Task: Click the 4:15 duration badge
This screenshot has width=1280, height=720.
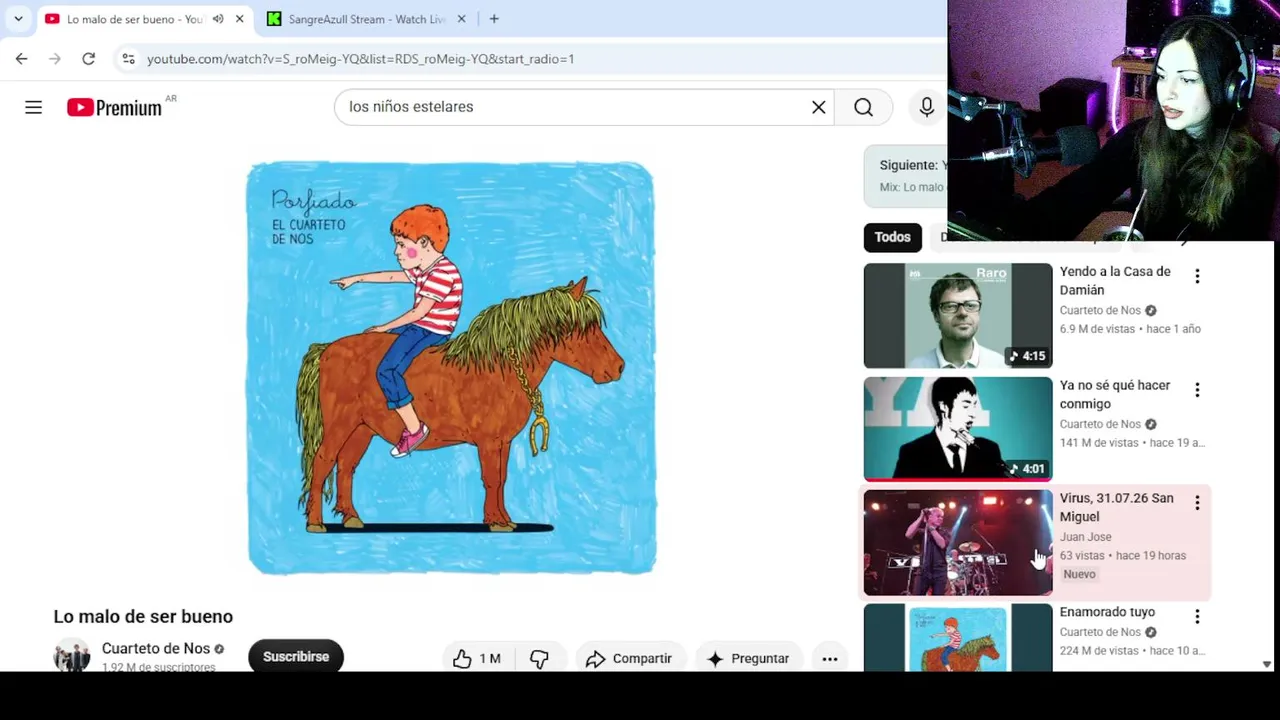Action: [1027, 356]
